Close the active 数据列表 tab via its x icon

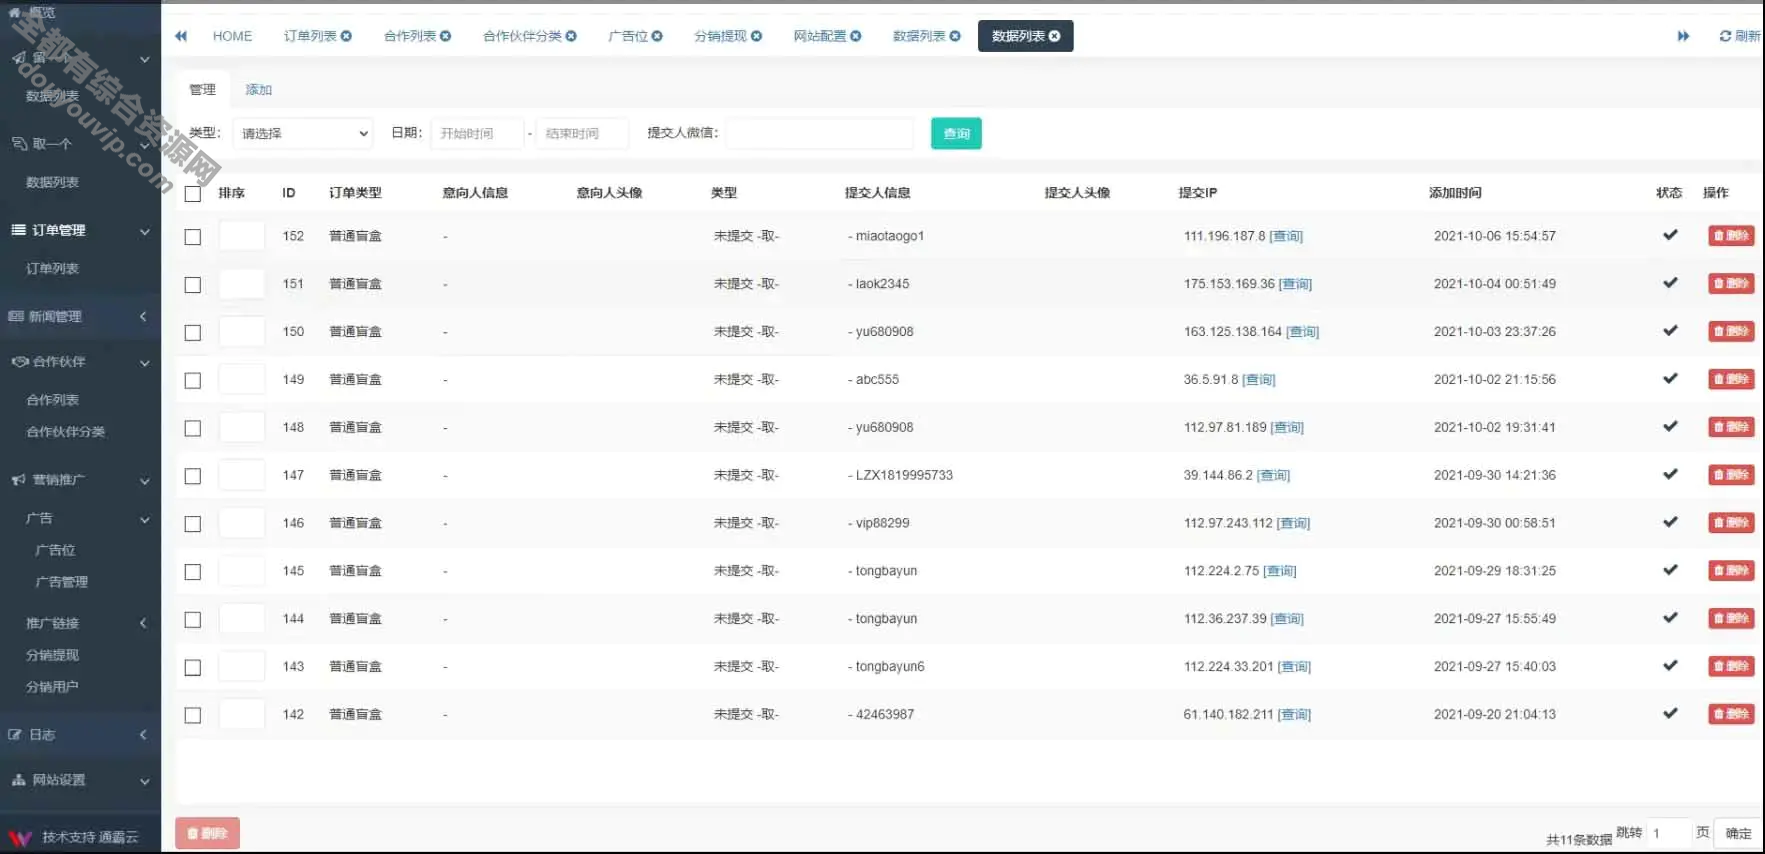[x=1054, y=36]
